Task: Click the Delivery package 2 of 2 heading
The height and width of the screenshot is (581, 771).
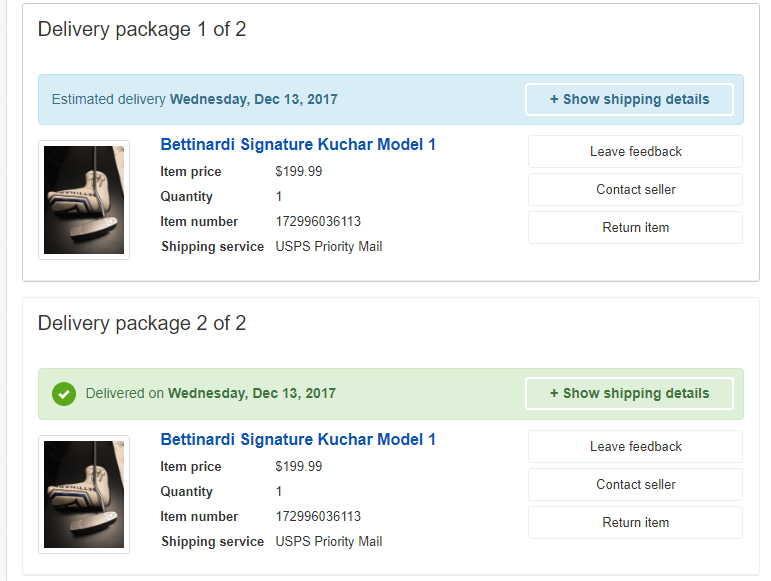Action: (142, 324)
